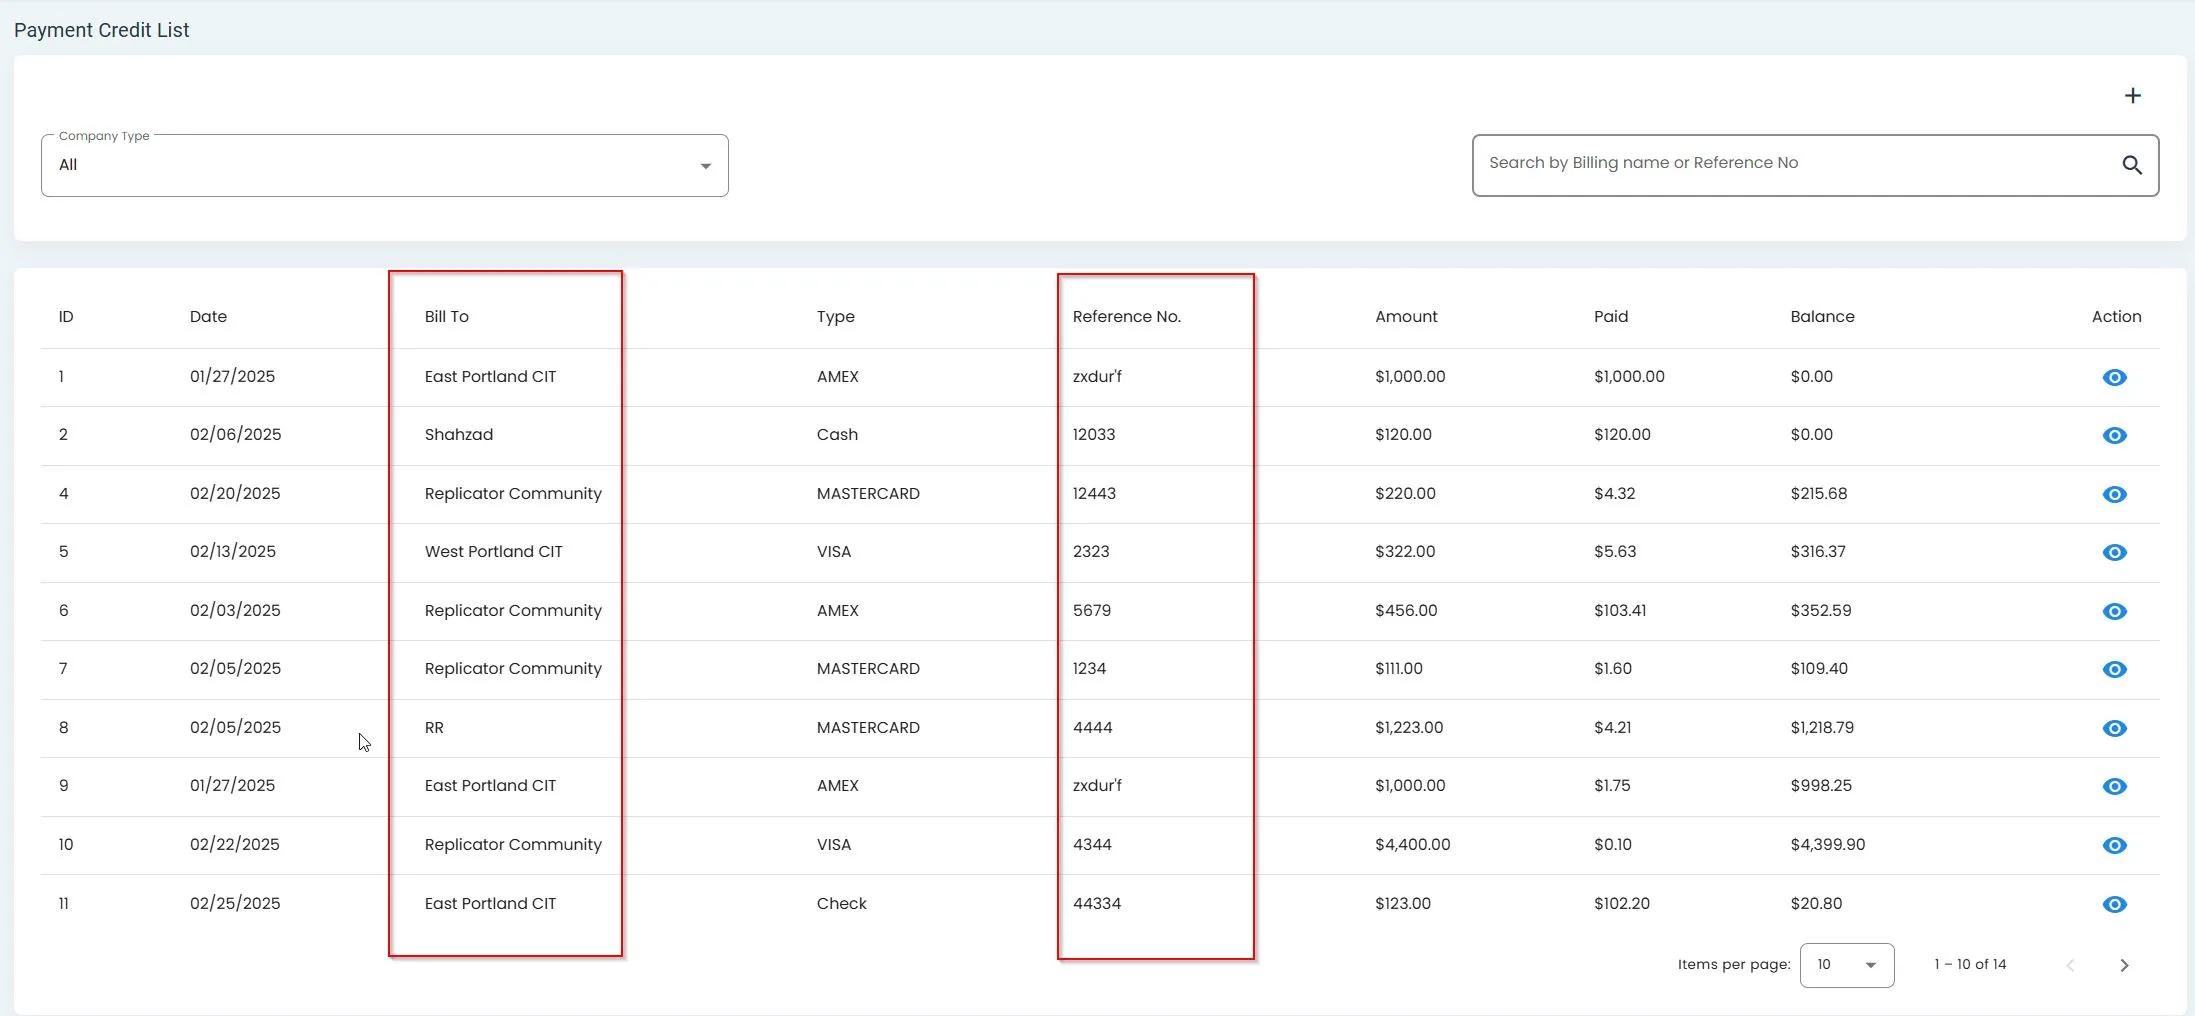View payment ID 7 with reference 1234
Screen dimensions: 2195x1016
tap(2114, 669)
